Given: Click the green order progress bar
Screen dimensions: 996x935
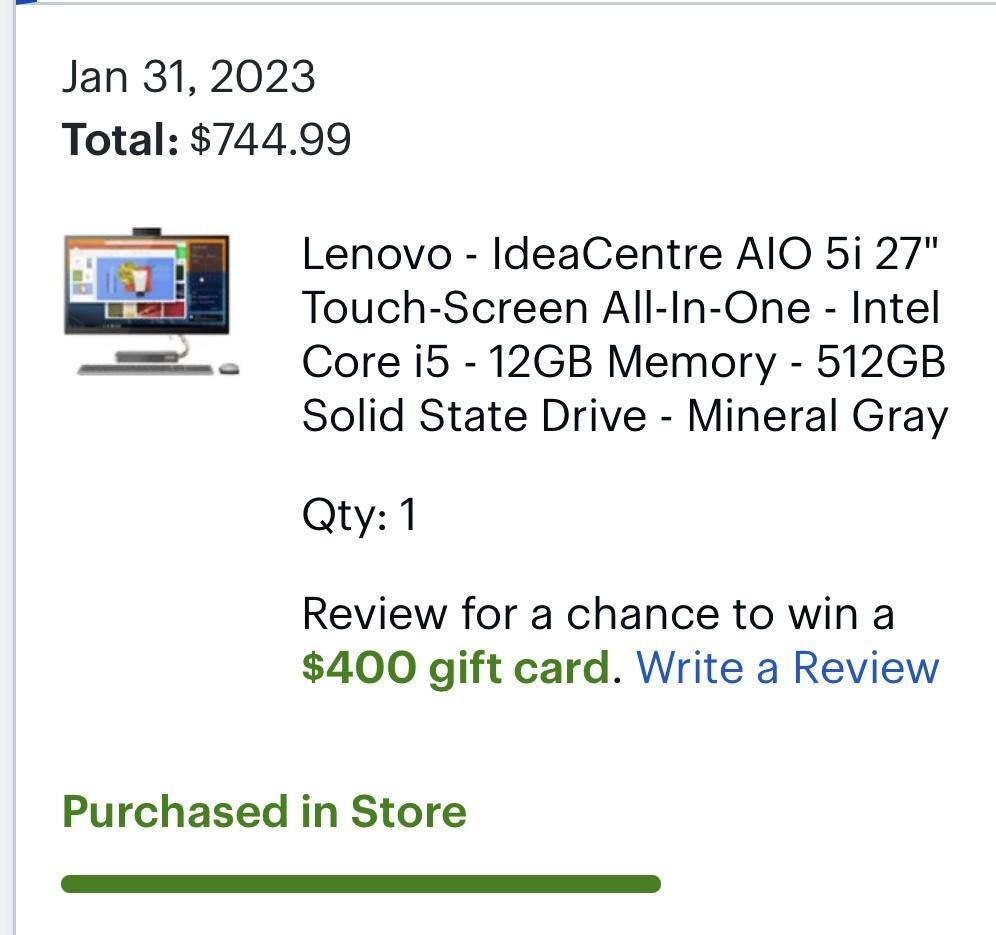Looking at the screenshot, I should pos(360,882).
